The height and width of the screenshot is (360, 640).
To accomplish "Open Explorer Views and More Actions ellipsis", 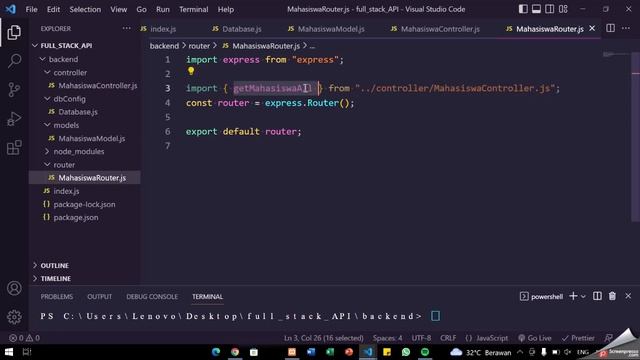I will [x=127, y=28].
